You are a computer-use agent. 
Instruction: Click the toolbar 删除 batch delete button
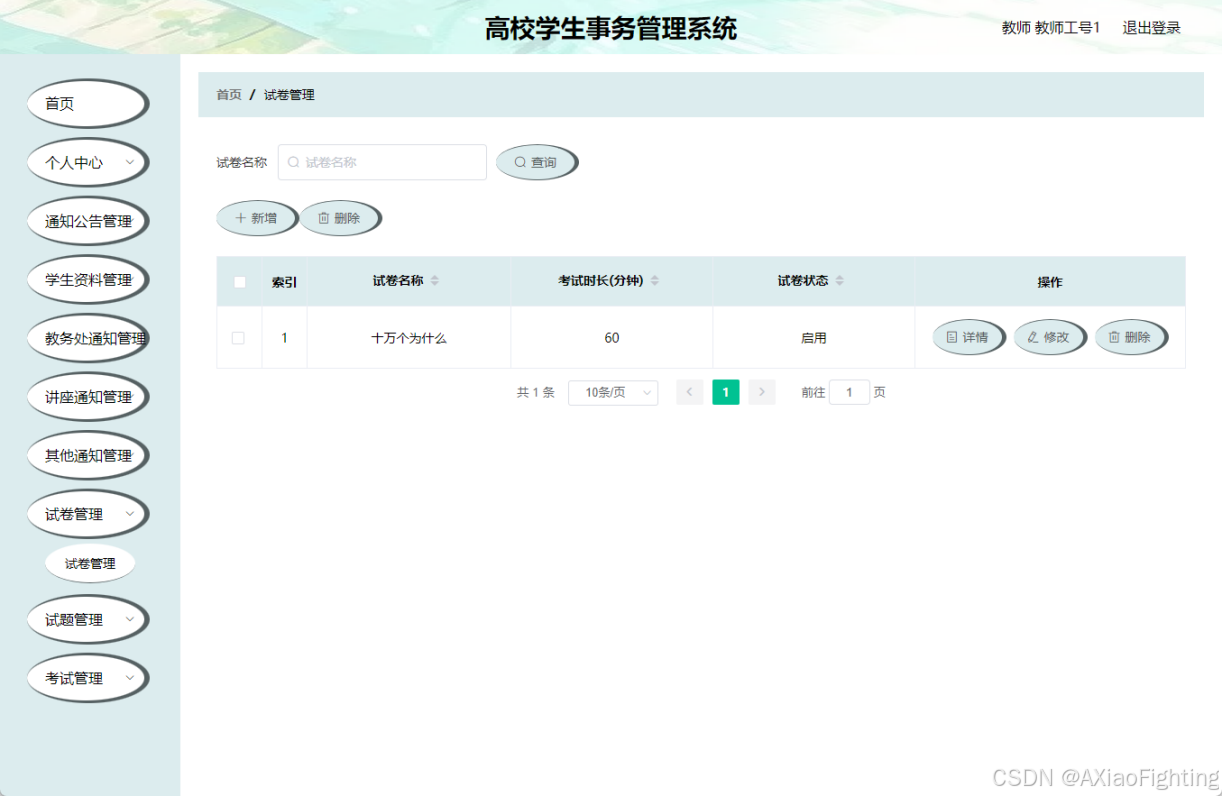(x=340, y=218)
